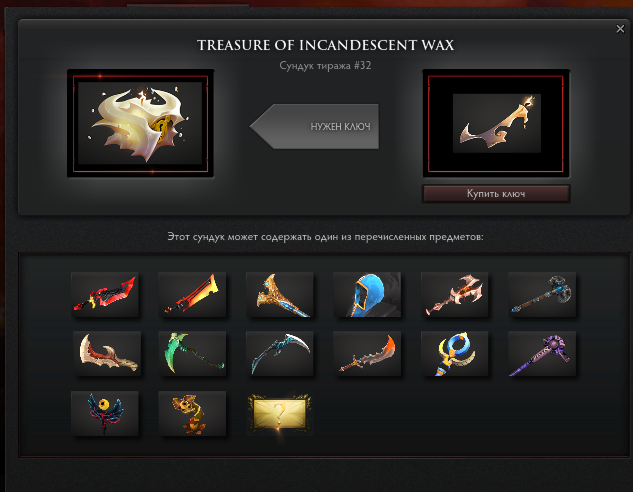Select the Incandescent Wax treasure chest image
The height and width of the screenshot is (492, 633).
(x=140, y=123)
